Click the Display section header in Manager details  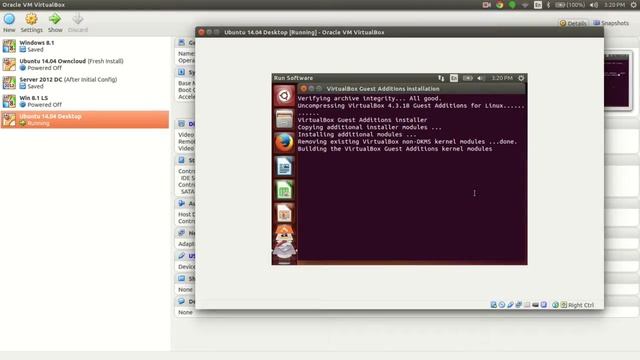point(186,124)
